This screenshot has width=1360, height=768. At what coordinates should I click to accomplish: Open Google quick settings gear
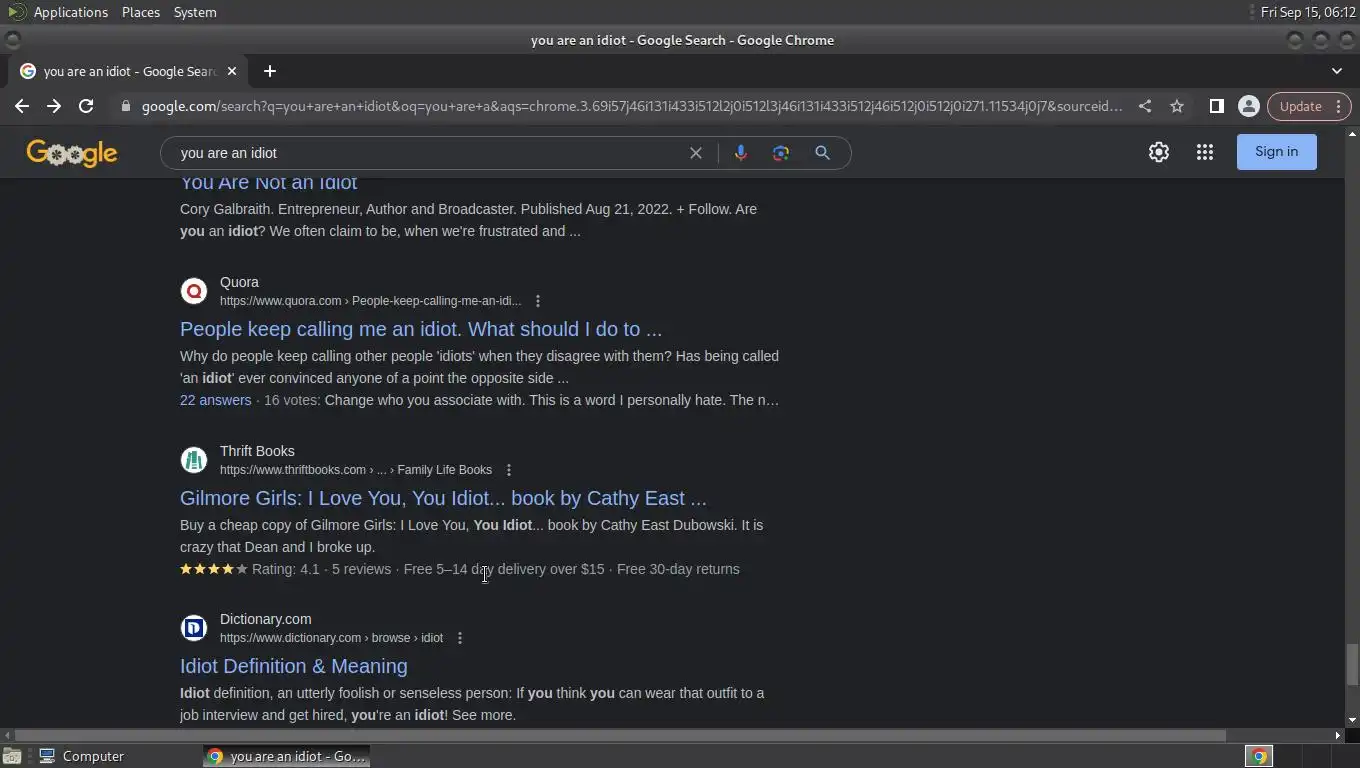pyautogui.click(x=1159, y=152)
